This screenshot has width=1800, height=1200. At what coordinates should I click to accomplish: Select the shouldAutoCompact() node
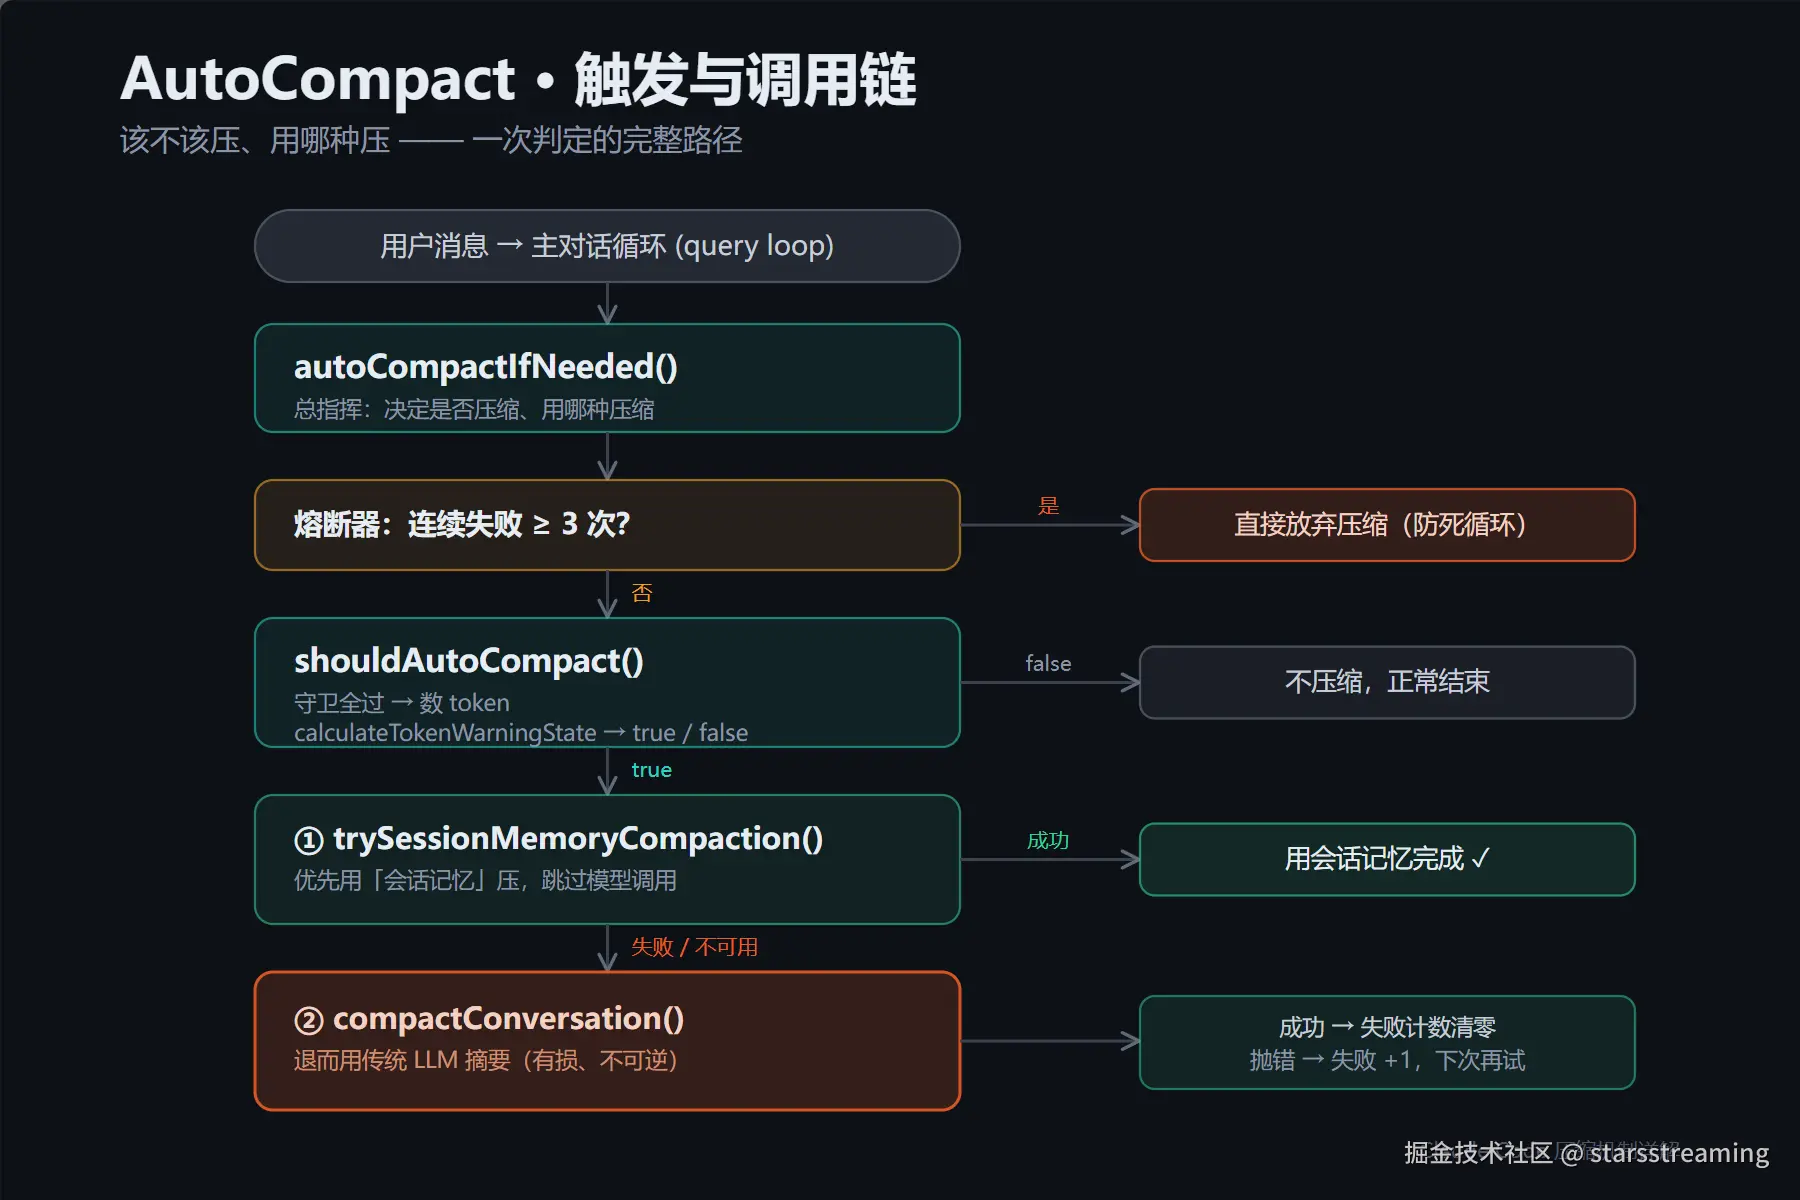[607, 682]
